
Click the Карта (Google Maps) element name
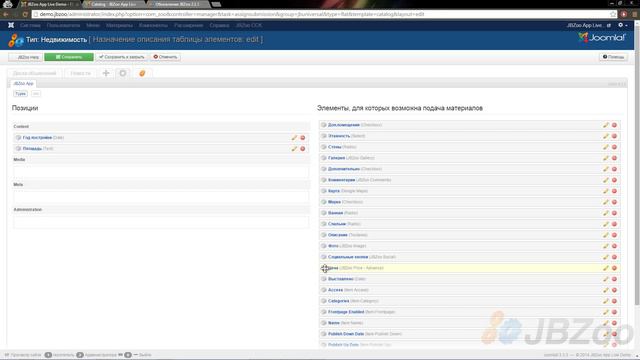pyautogui.click(x=333, y=191)
